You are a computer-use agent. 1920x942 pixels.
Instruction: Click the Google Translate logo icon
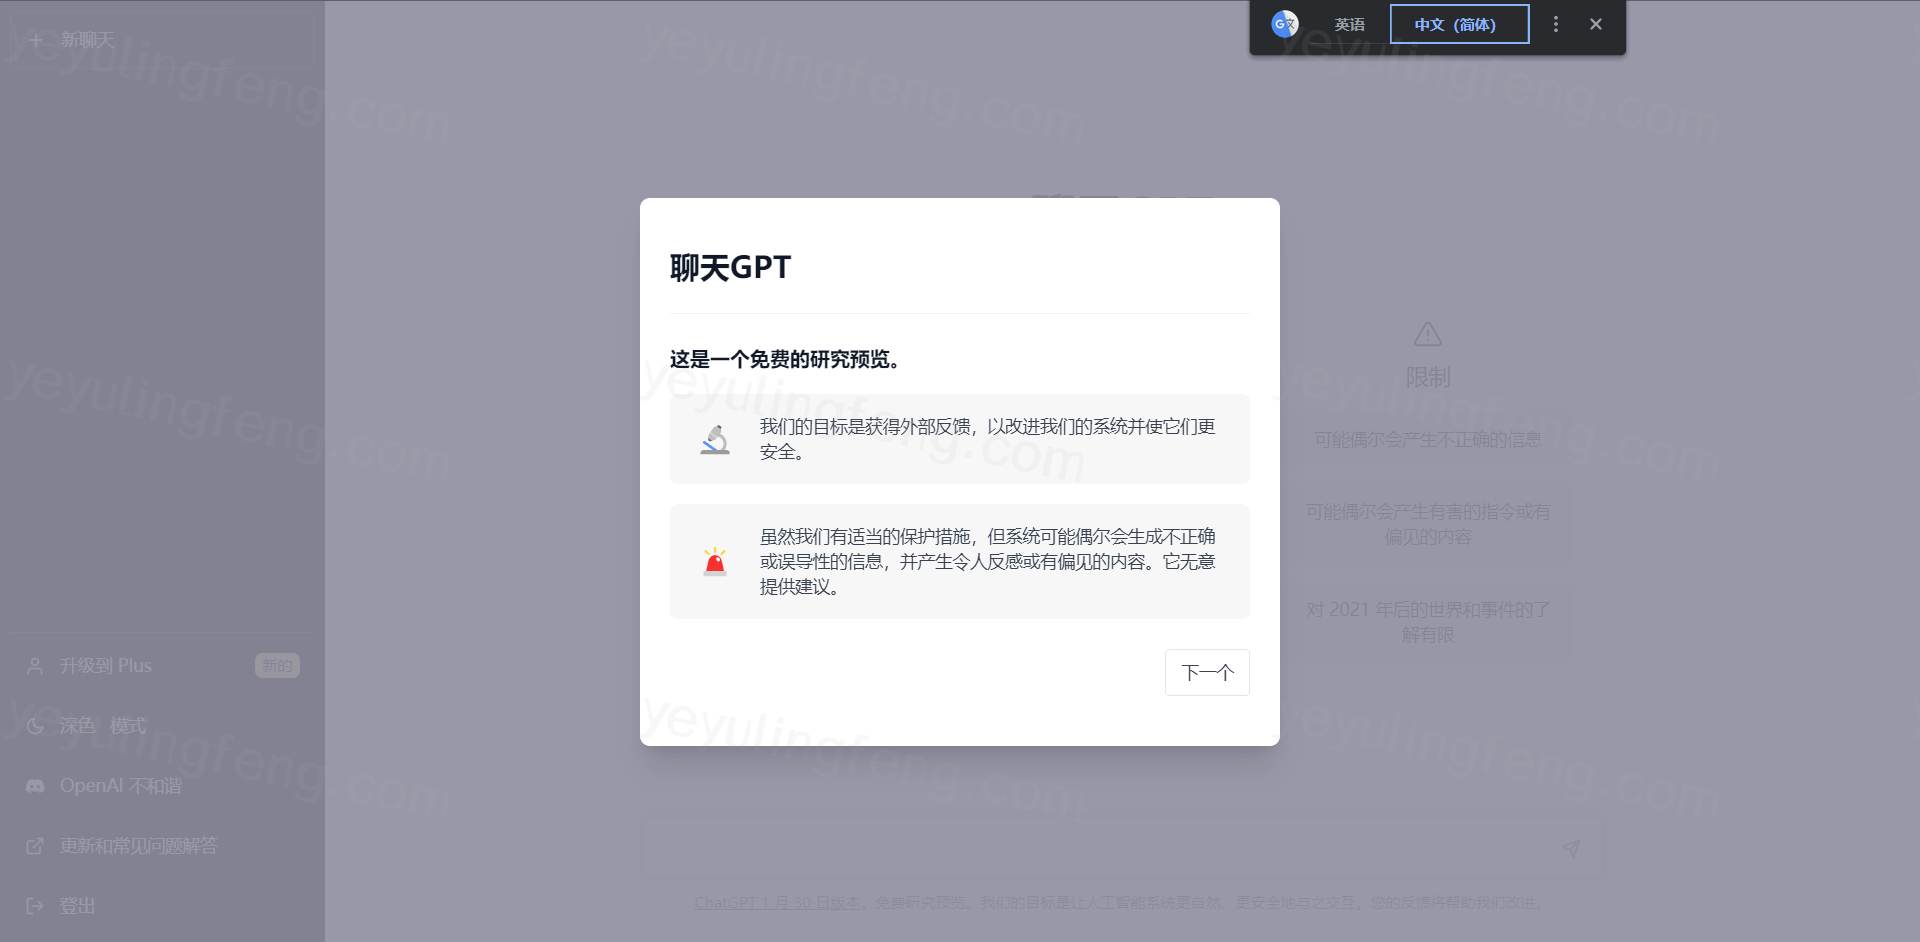[1285, 24]
